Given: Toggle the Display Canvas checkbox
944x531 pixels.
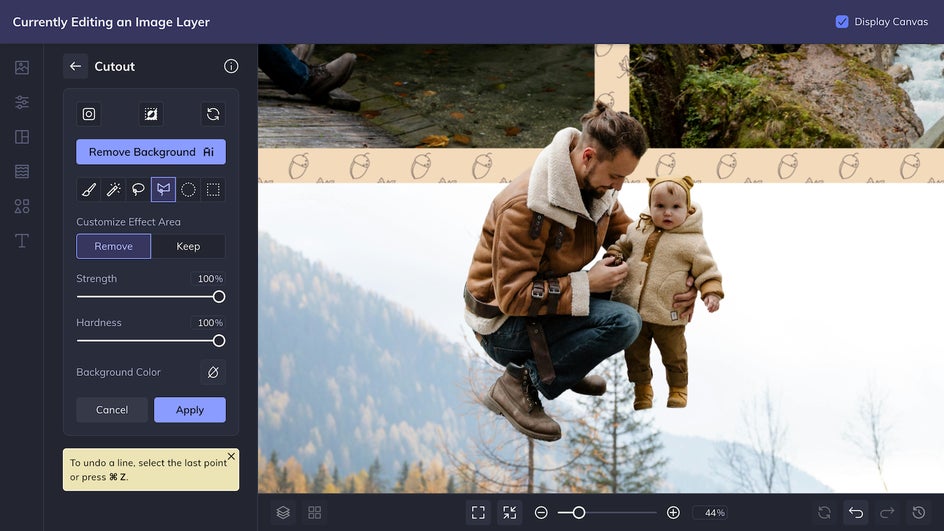Looking at the screenshot, I should [842, 22].
